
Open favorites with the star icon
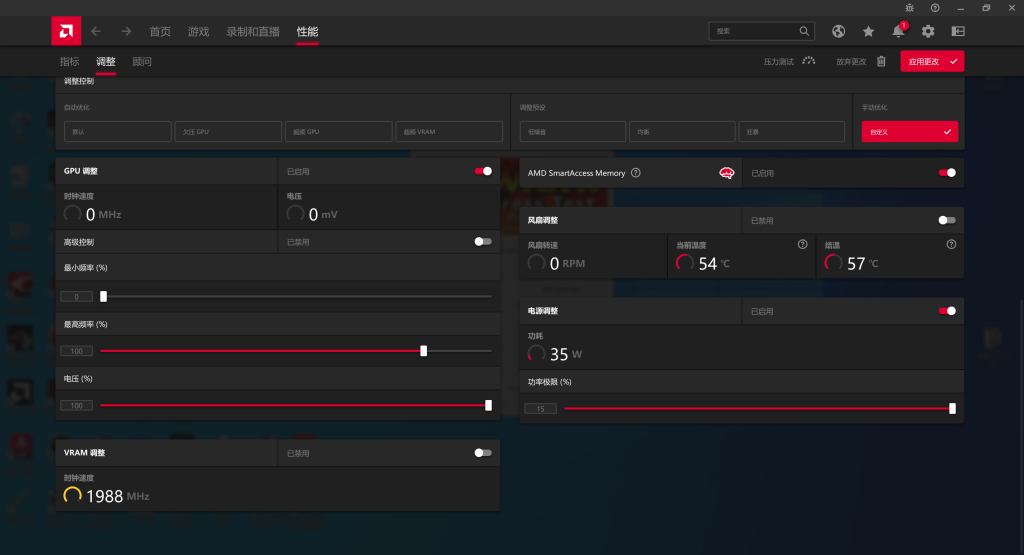coord(868,31)
